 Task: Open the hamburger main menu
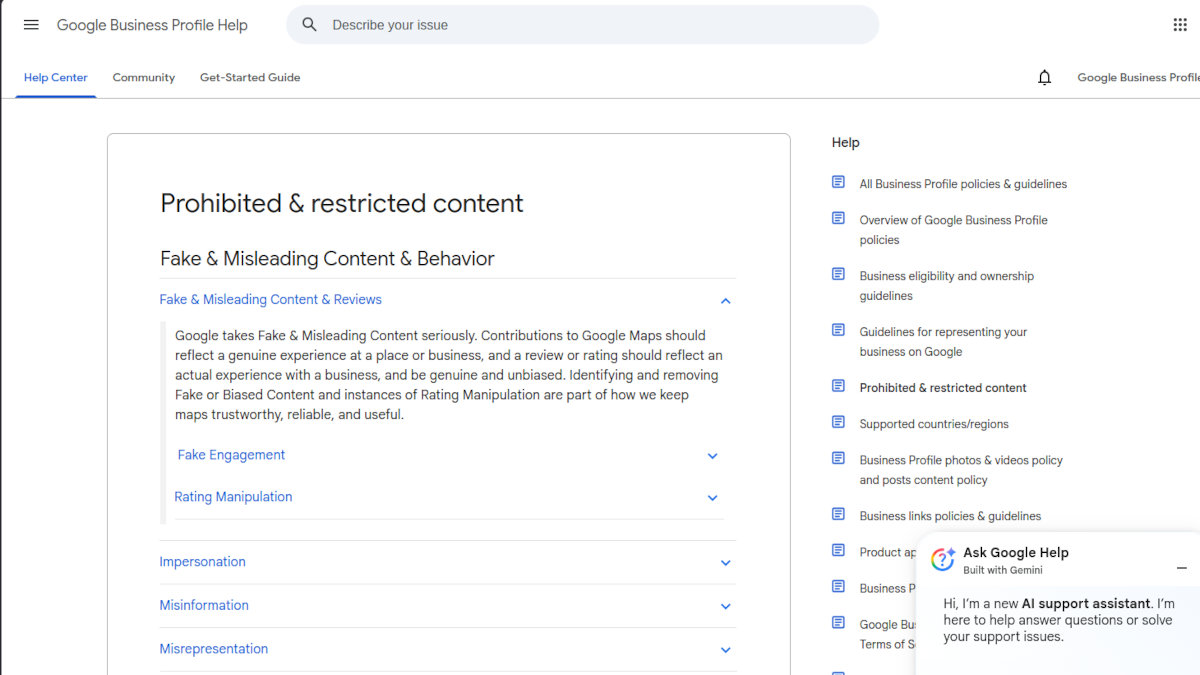(31, 25)
